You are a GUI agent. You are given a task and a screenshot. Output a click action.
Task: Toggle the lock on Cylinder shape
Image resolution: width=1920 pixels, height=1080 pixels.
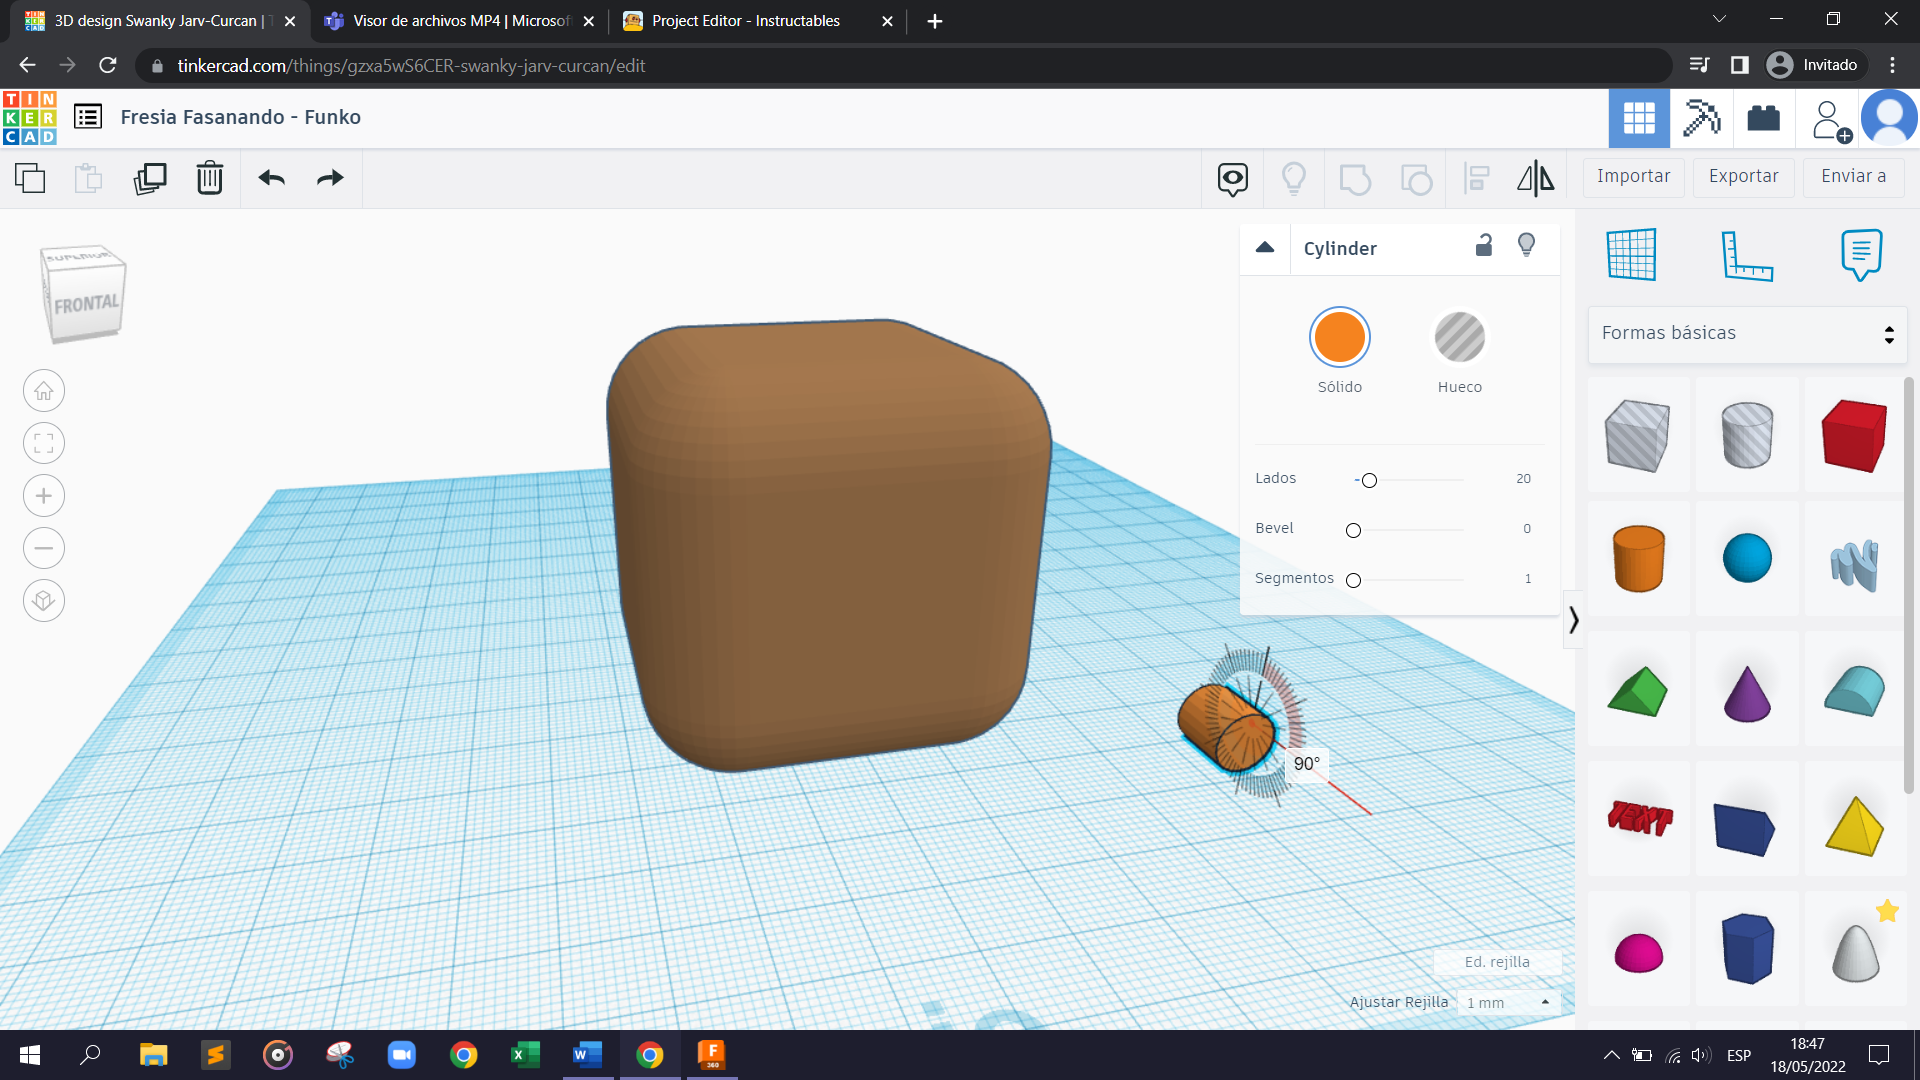[1484, 246]
